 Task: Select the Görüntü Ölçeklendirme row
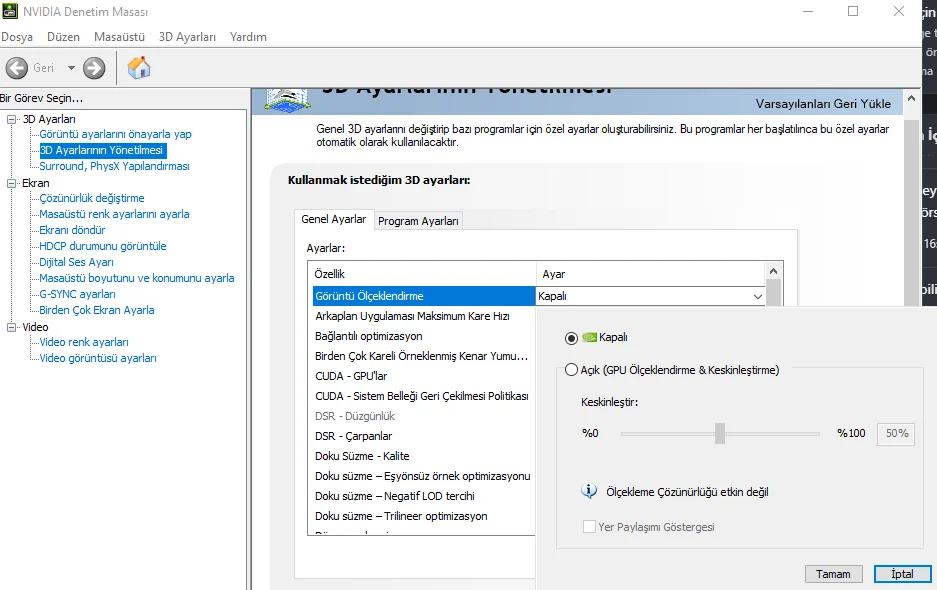(424, 296)
